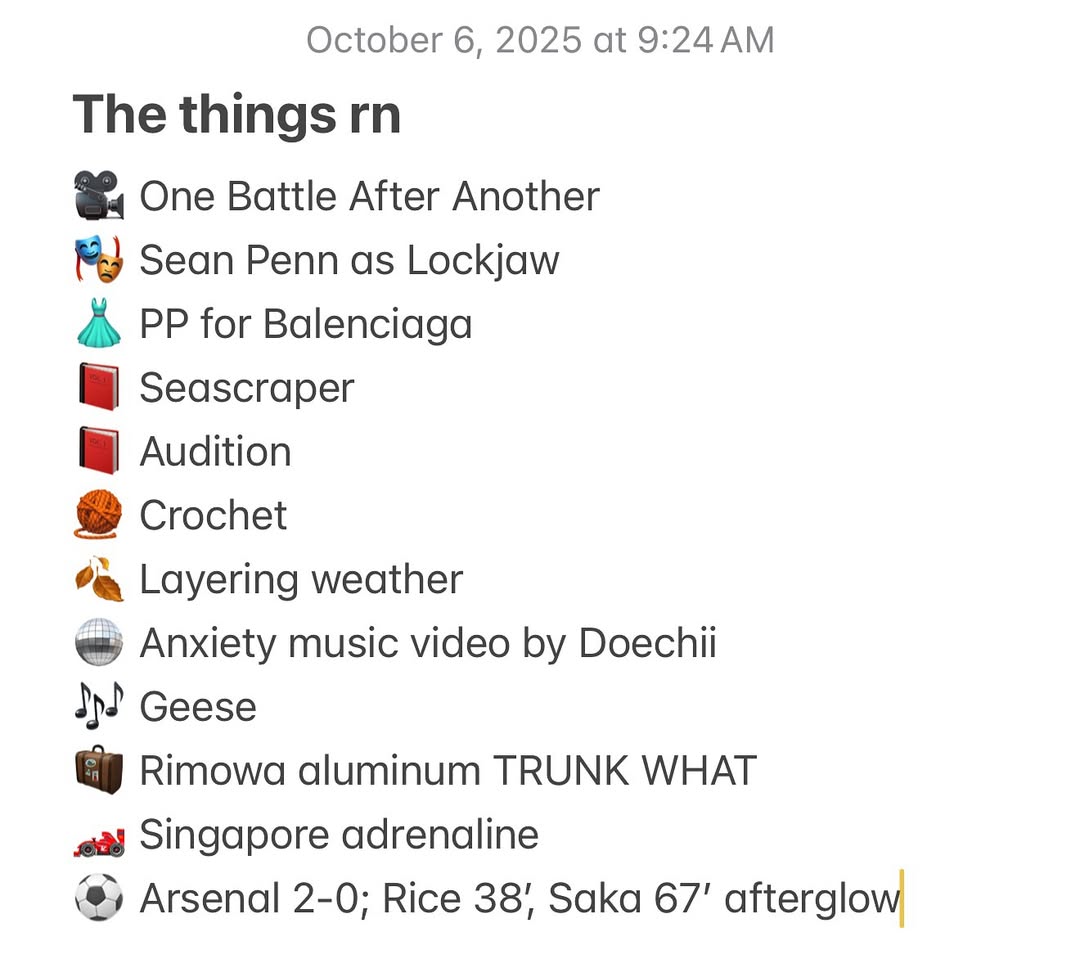Click the mirror ball emoji
Screen dimensions: 1080x977
pyautogui.click(x=99, y=643)
